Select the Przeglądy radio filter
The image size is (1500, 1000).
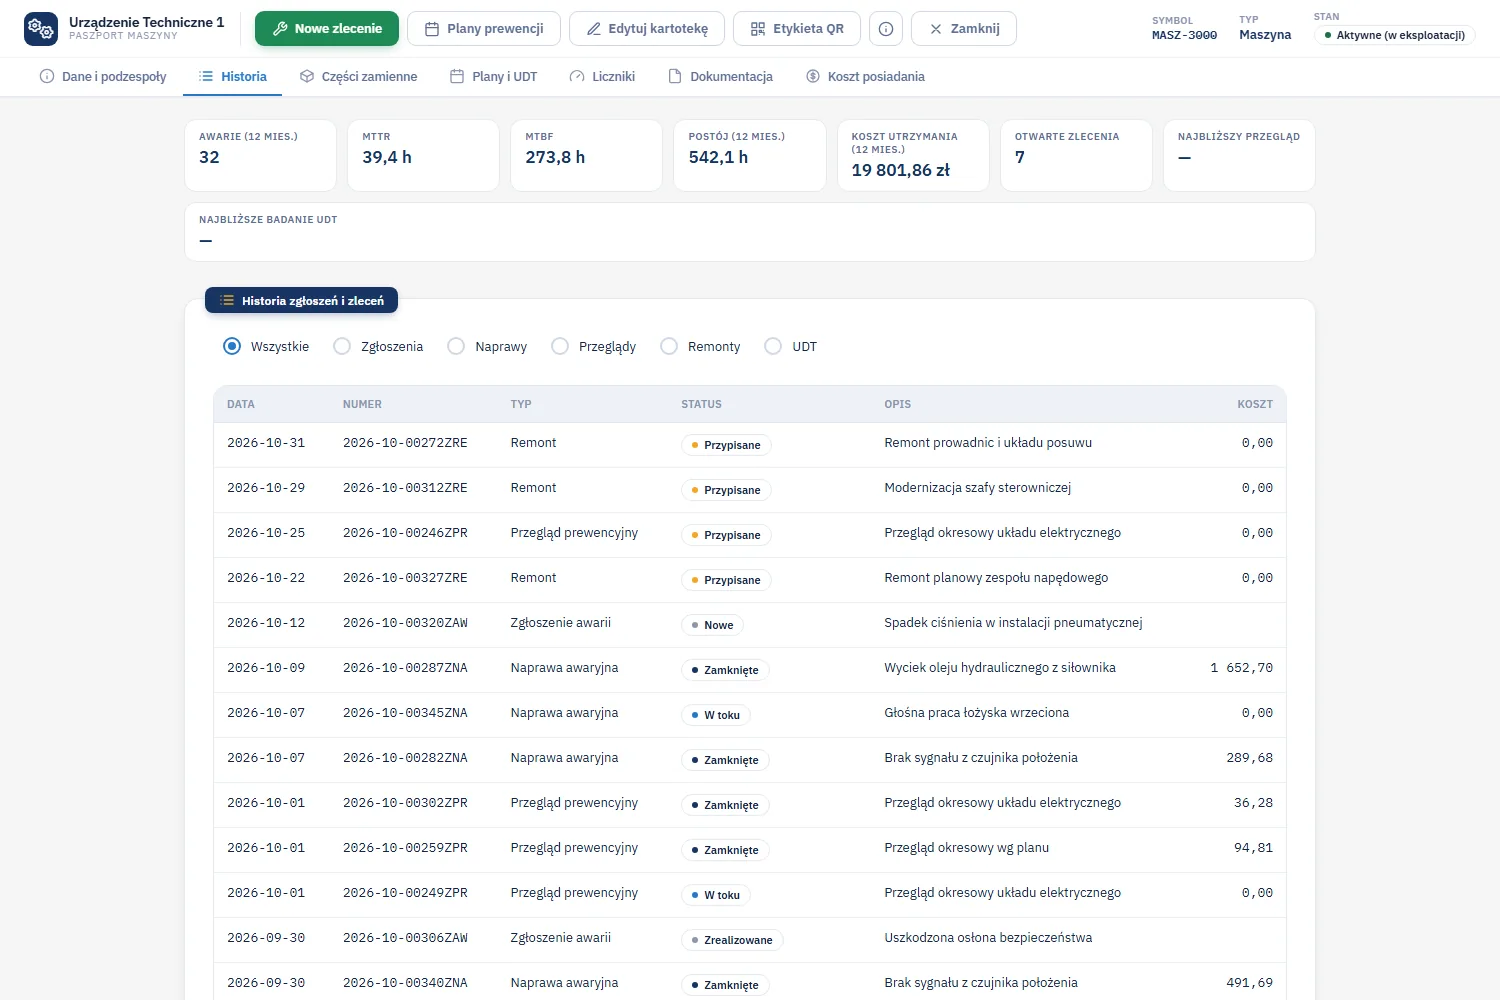click(x=560, y=346)
